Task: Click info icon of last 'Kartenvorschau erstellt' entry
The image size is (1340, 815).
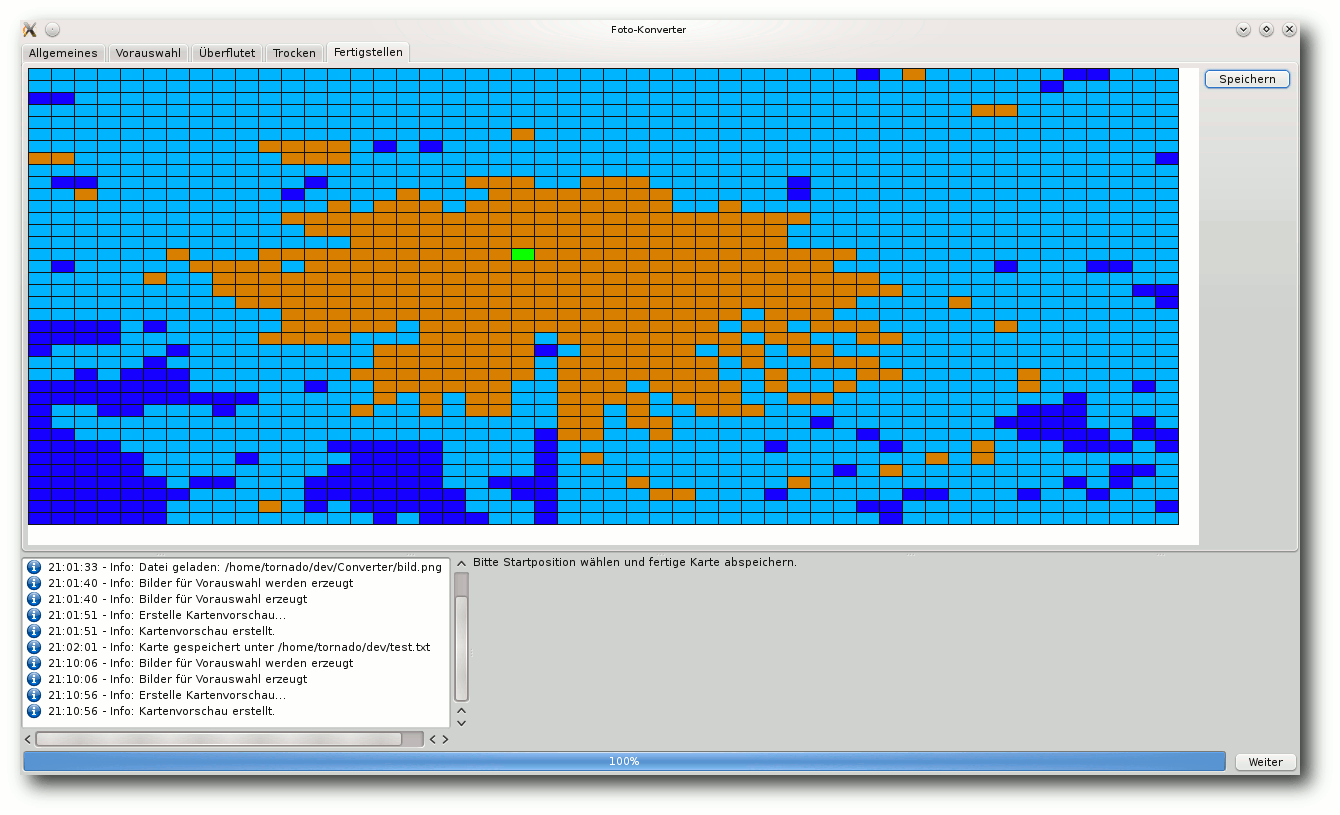Action: (x=34, y=711)
